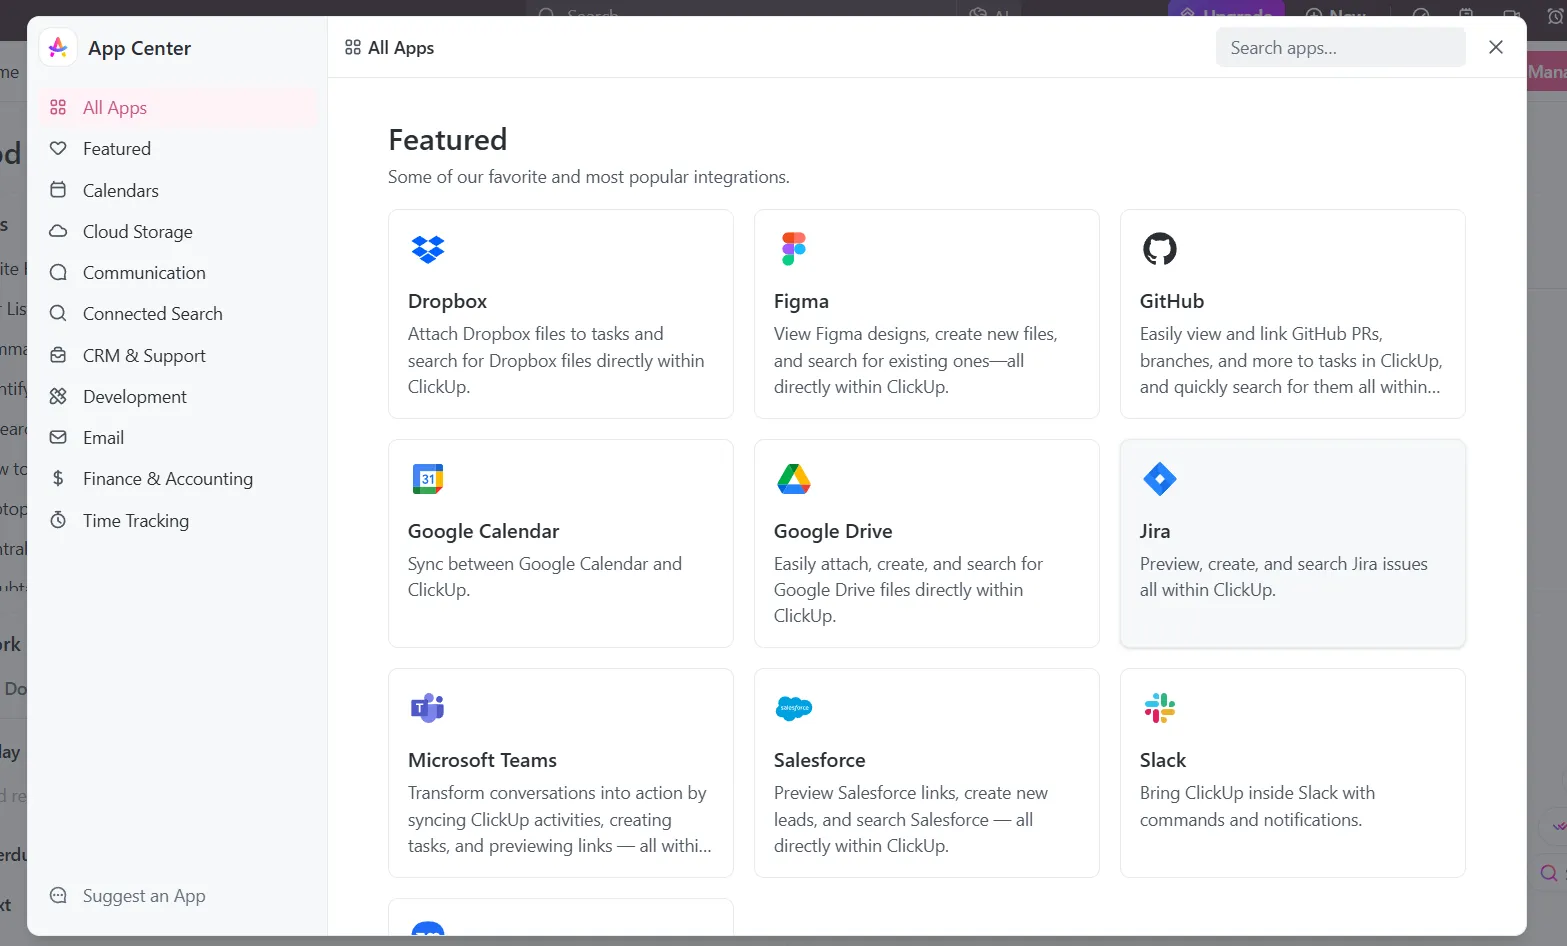Screen dimensions: 1567x946
Task: Open the Microsoft Teams integration title
Action: 482,760
